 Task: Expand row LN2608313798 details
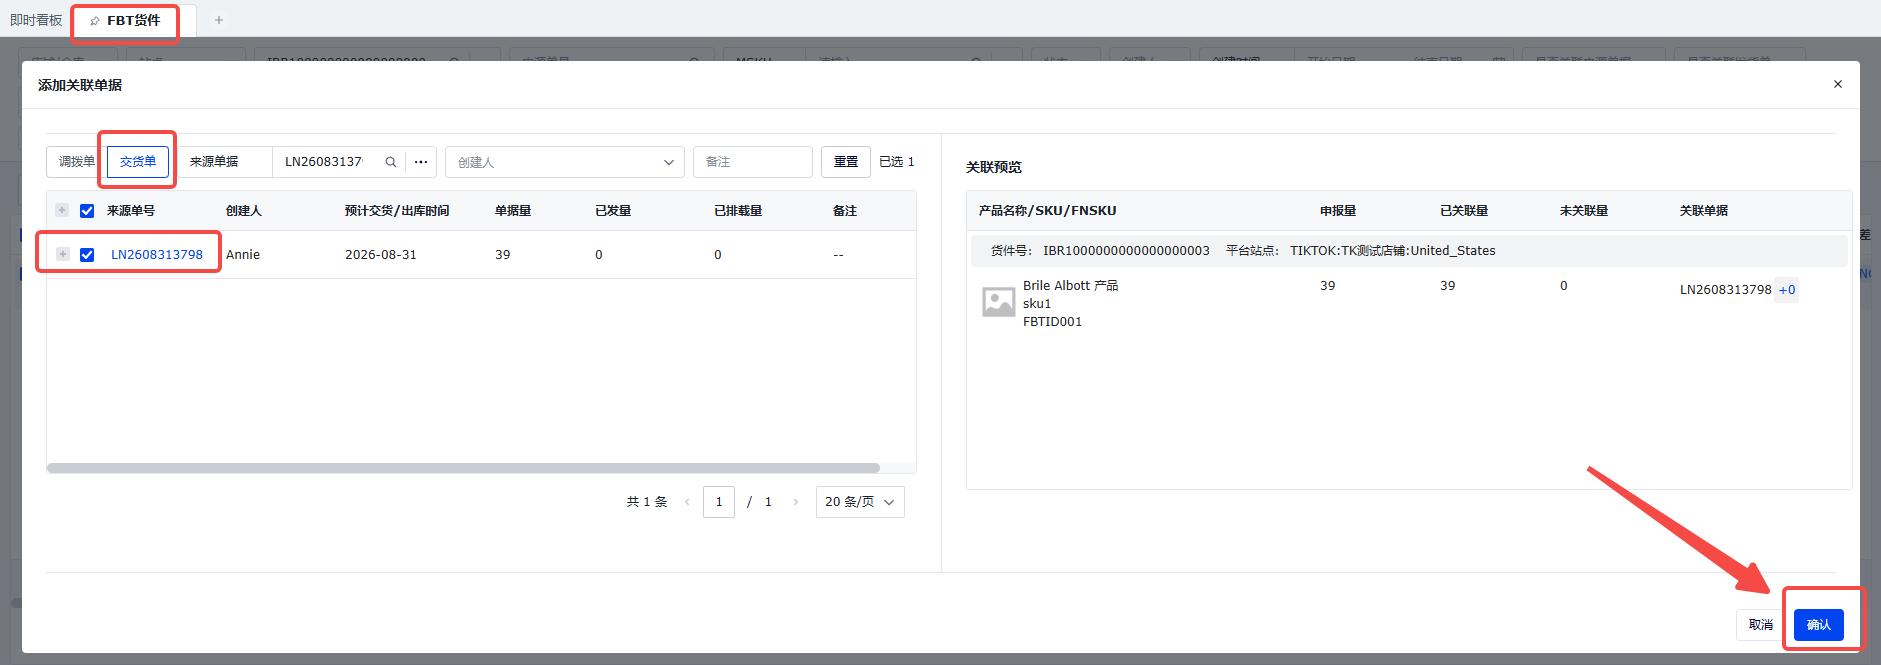tap(63, 254)
